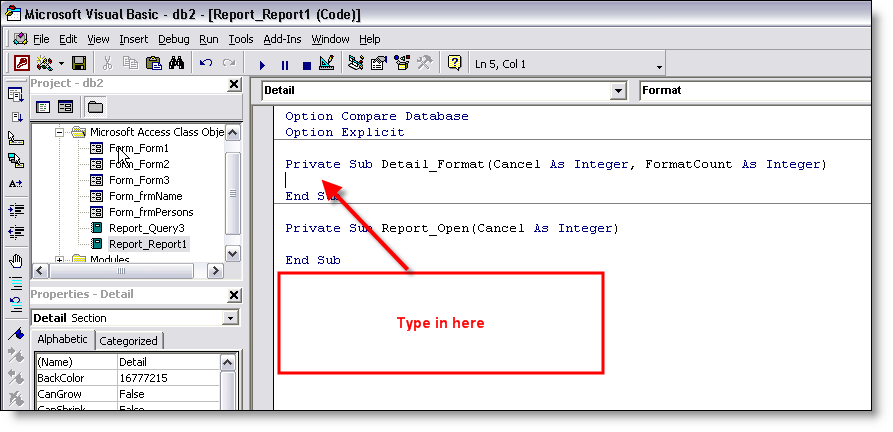Screen dimensions: 893x432
Task: Open Visual Basic Help question mark icon
Action: pos(454,63)
